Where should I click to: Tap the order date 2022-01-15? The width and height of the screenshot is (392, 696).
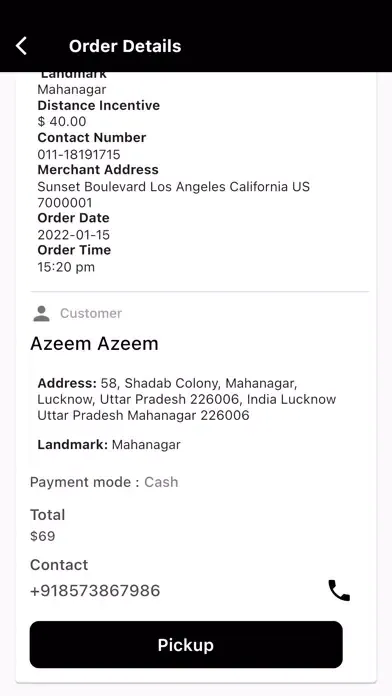74,235
